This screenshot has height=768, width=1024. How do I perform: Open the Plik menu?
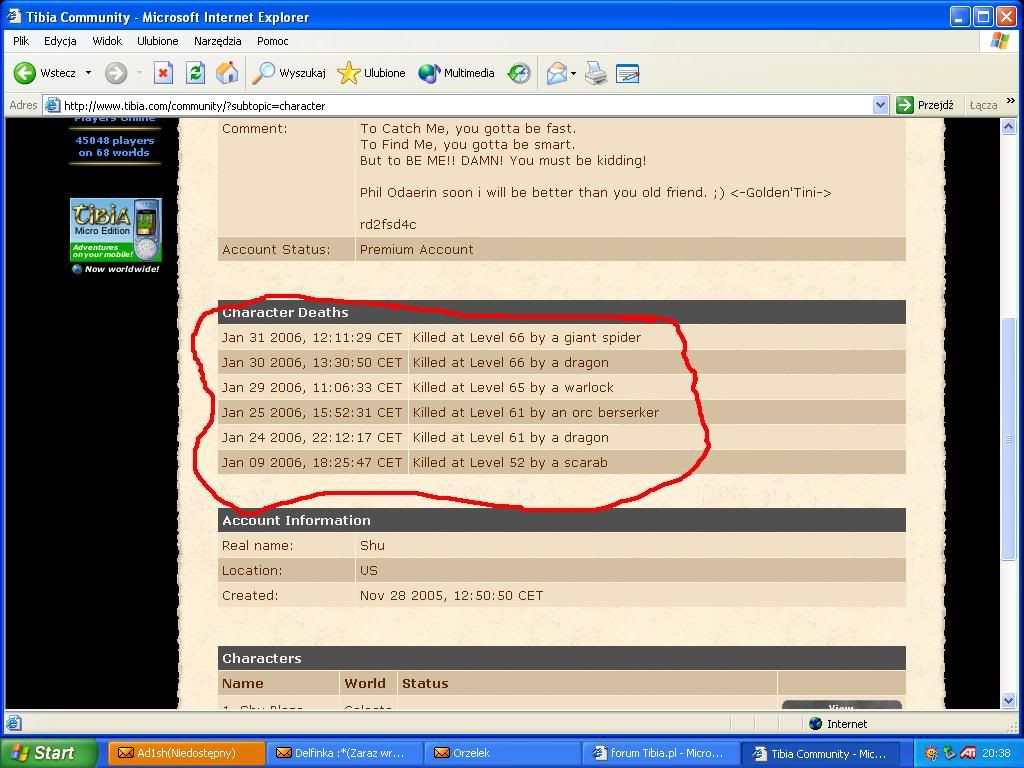click(x=21, y=41)
